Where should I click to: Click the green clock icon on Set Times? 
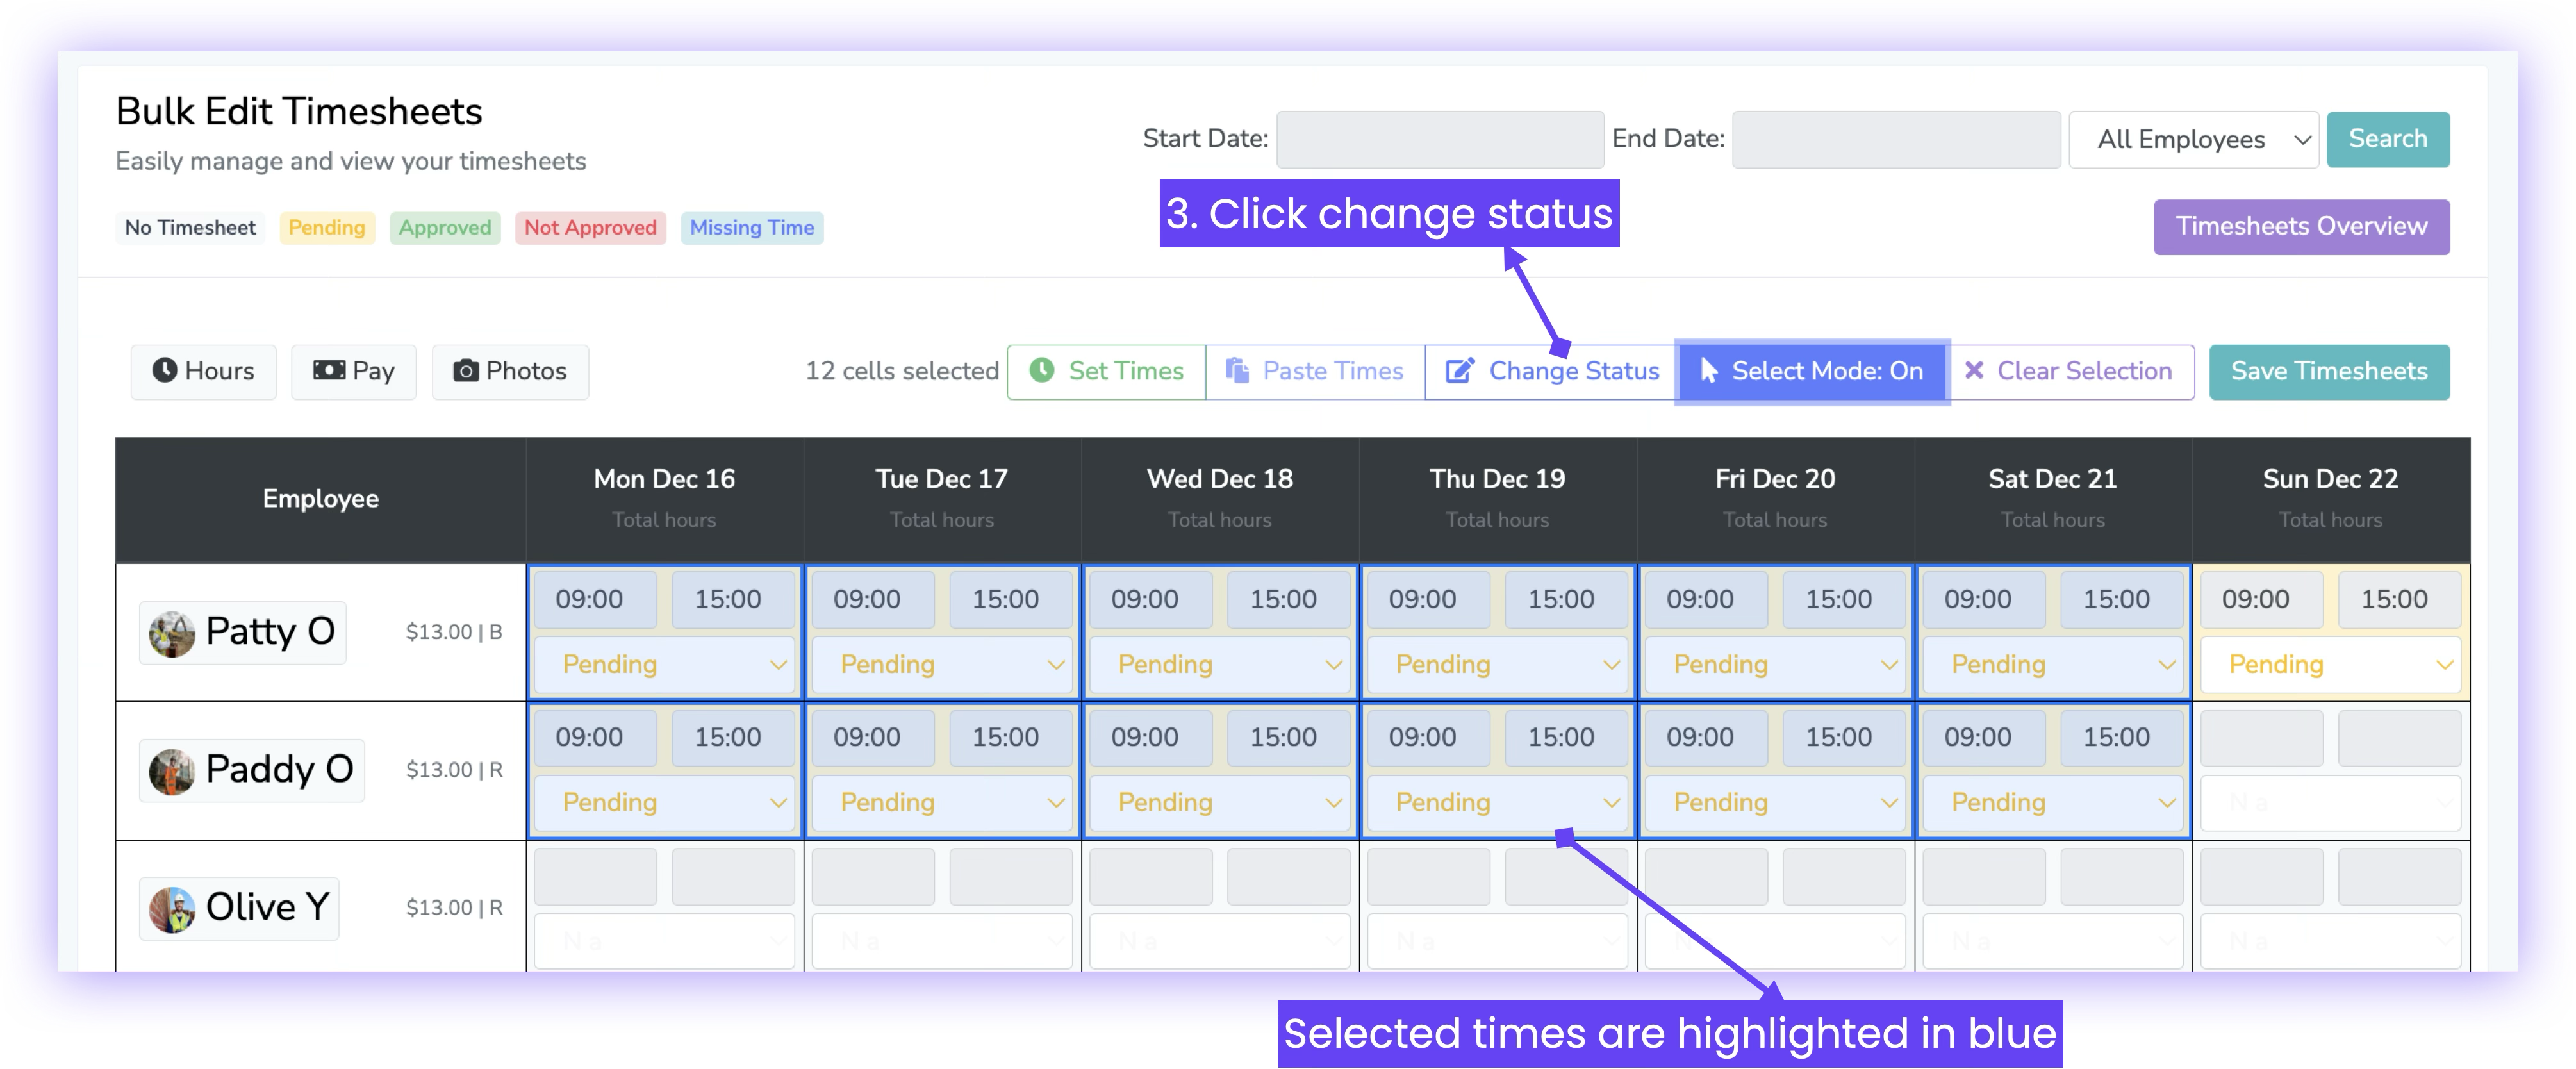[1042, 371]
